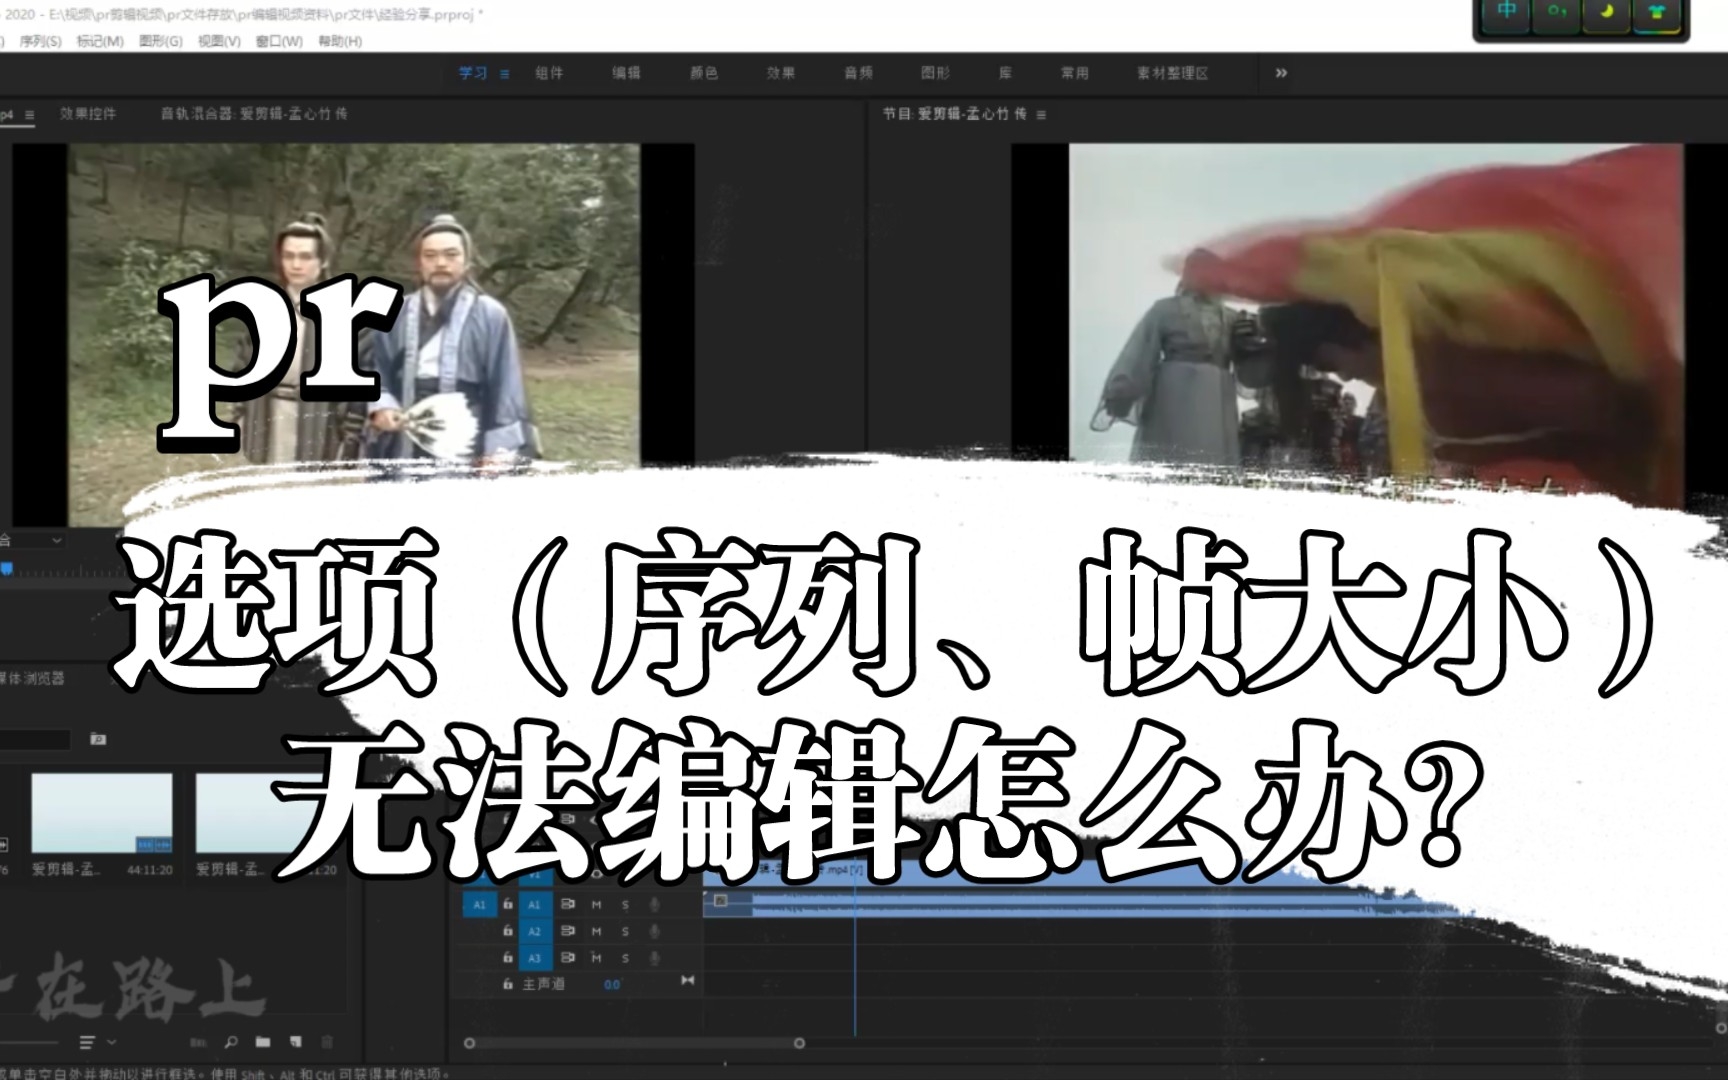Open the 视图(V) menu

point(219,41)
